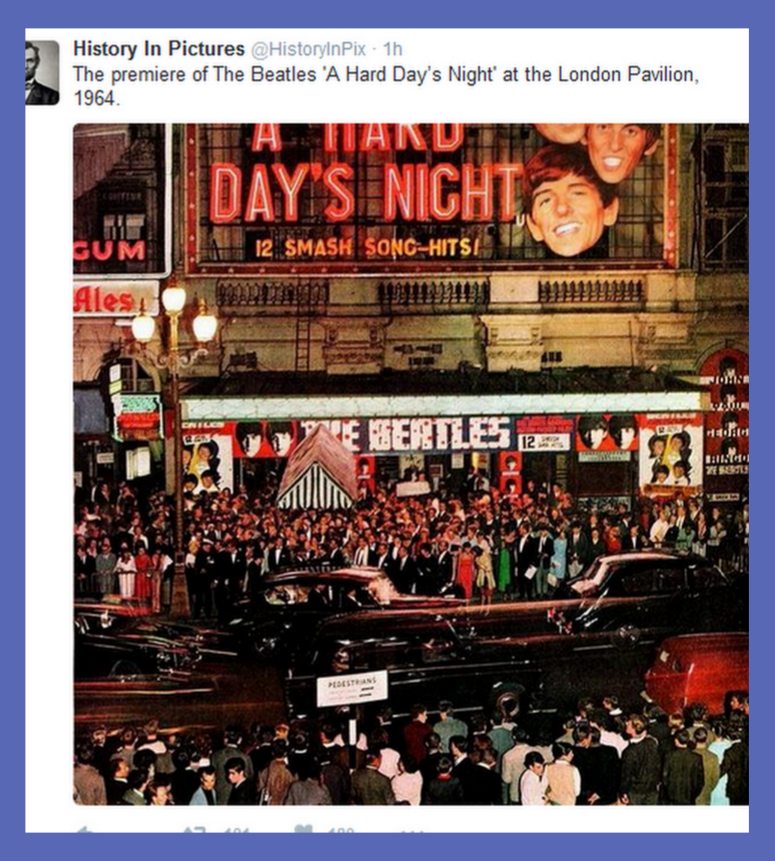This screenshot has width=775, height=861.
Task: Open the History In Pictures display name
Action: (x=159, y=48)
